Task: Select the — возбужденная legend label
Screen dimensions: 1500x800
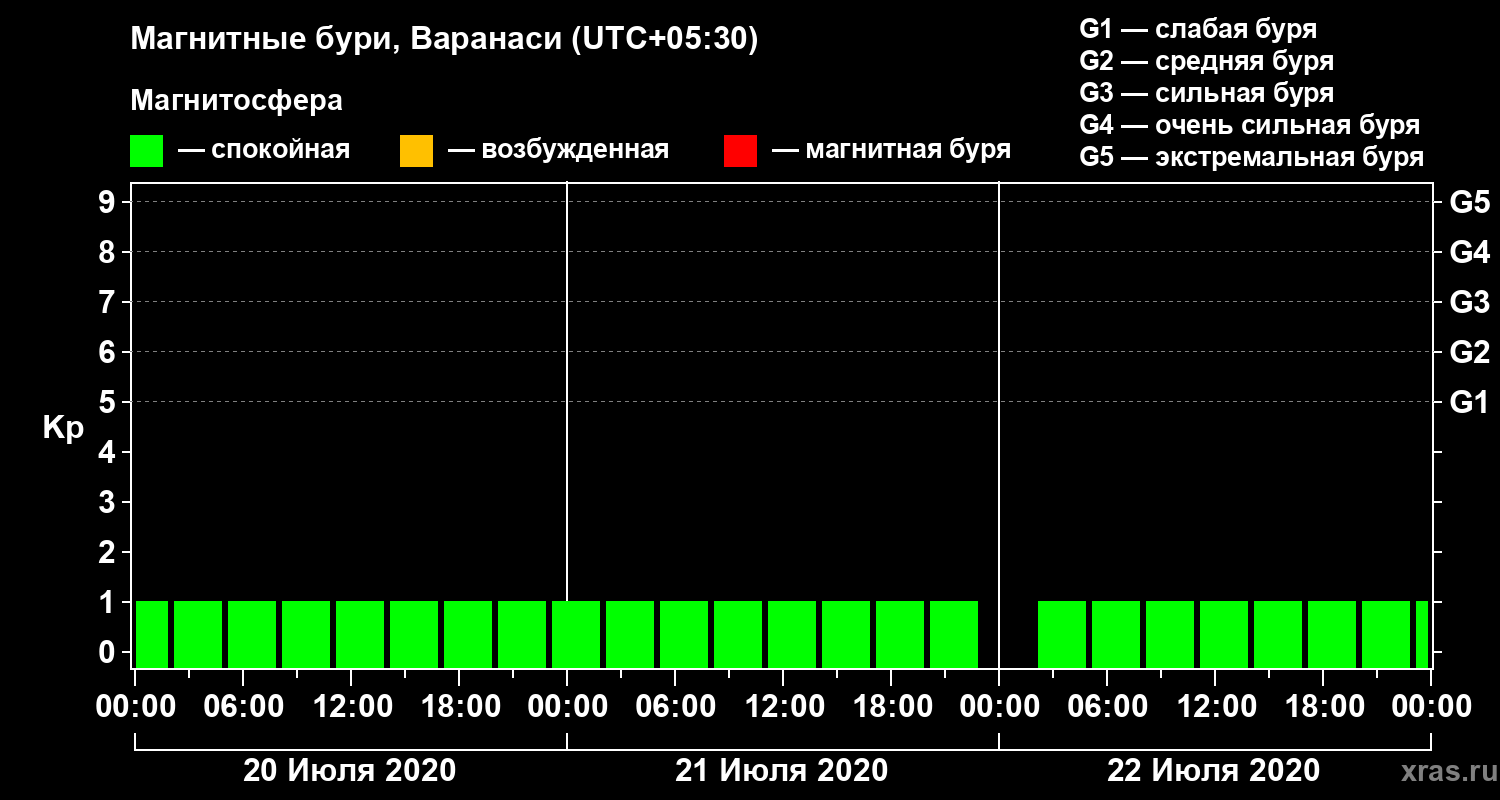Action: (558, 151)
